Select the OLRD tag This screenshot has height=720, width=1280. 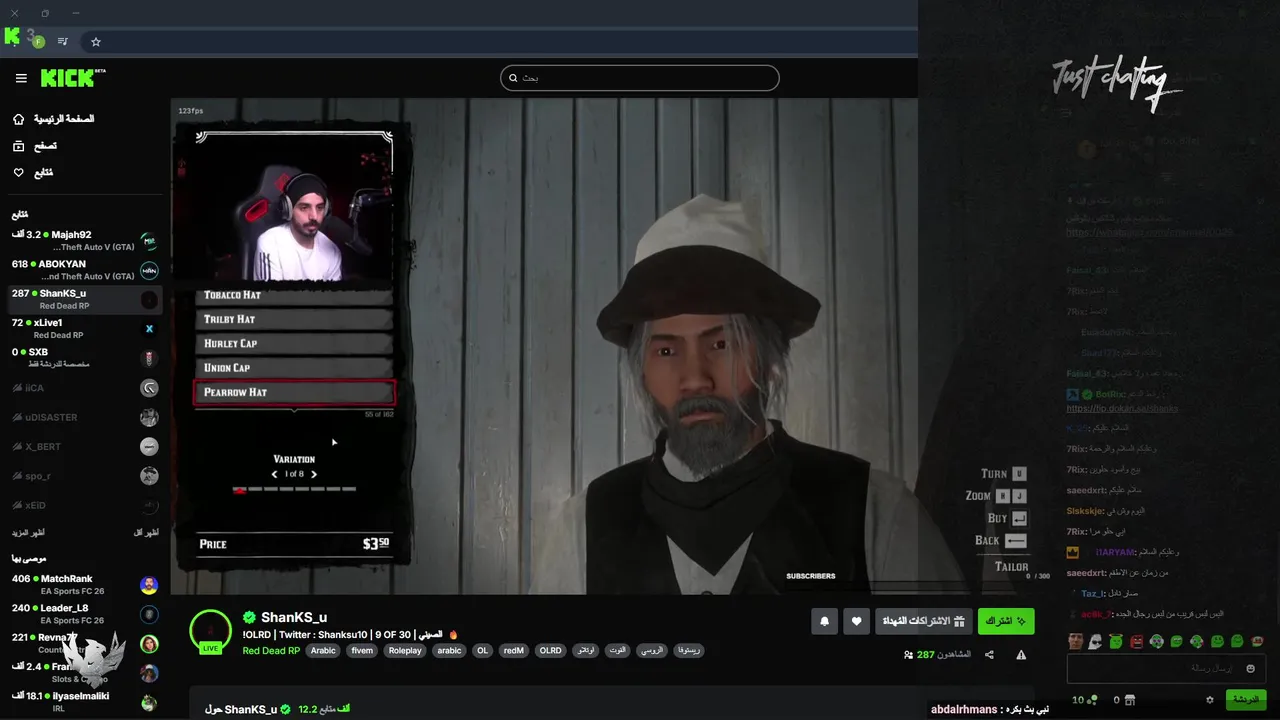[551, 650]
